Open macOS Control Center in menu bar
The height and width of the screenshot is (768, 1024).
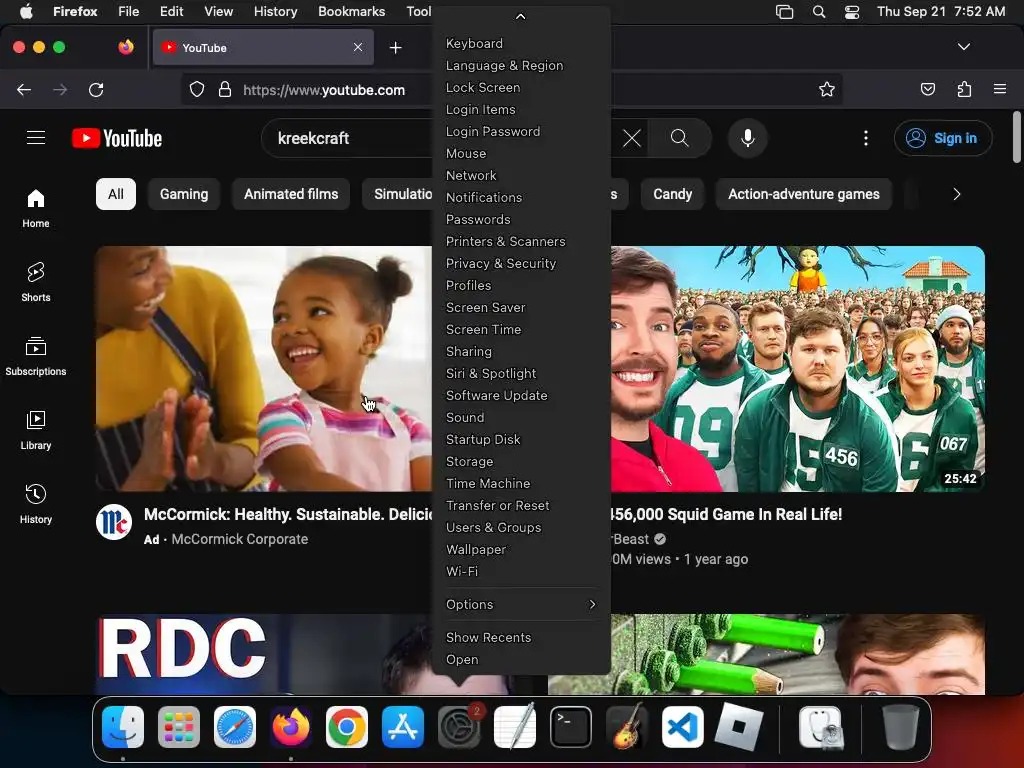(x=852, y=12)
